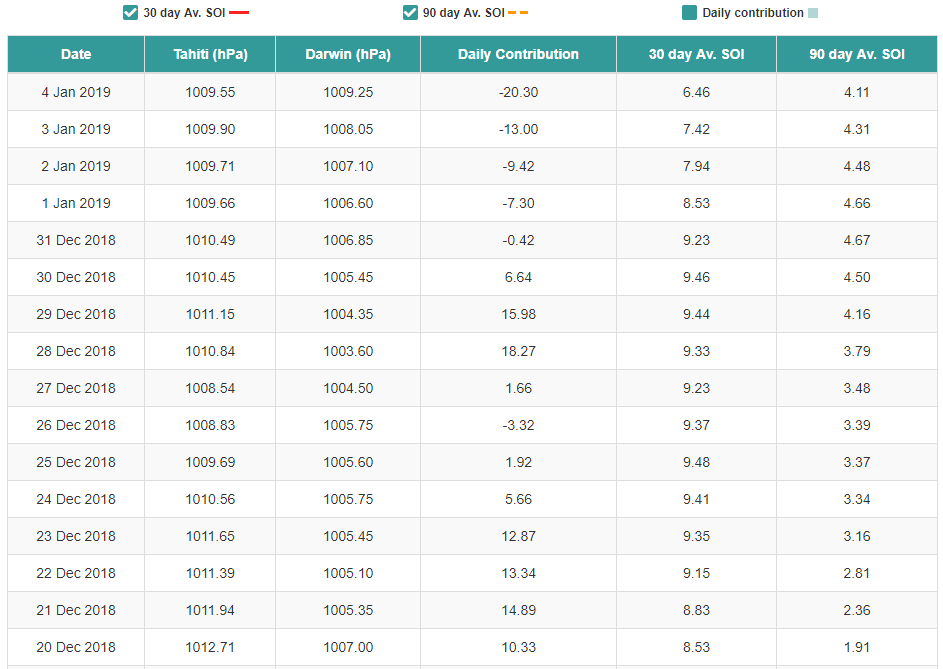Click the orange dashed 90 day legend line
943x669 pixels.
click(x=518, y=13)
